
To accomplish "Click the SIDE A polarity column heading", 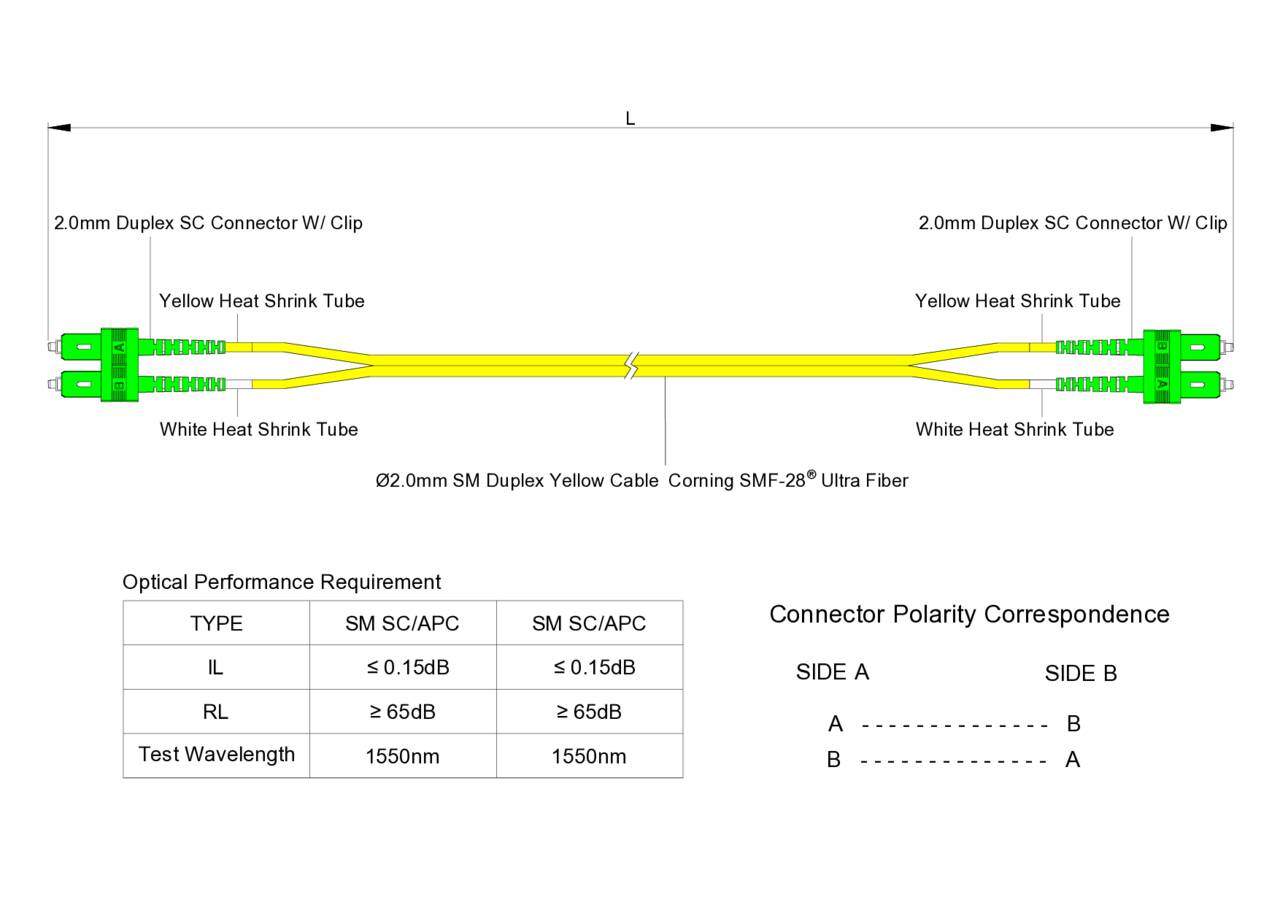I will click(832, 673).
